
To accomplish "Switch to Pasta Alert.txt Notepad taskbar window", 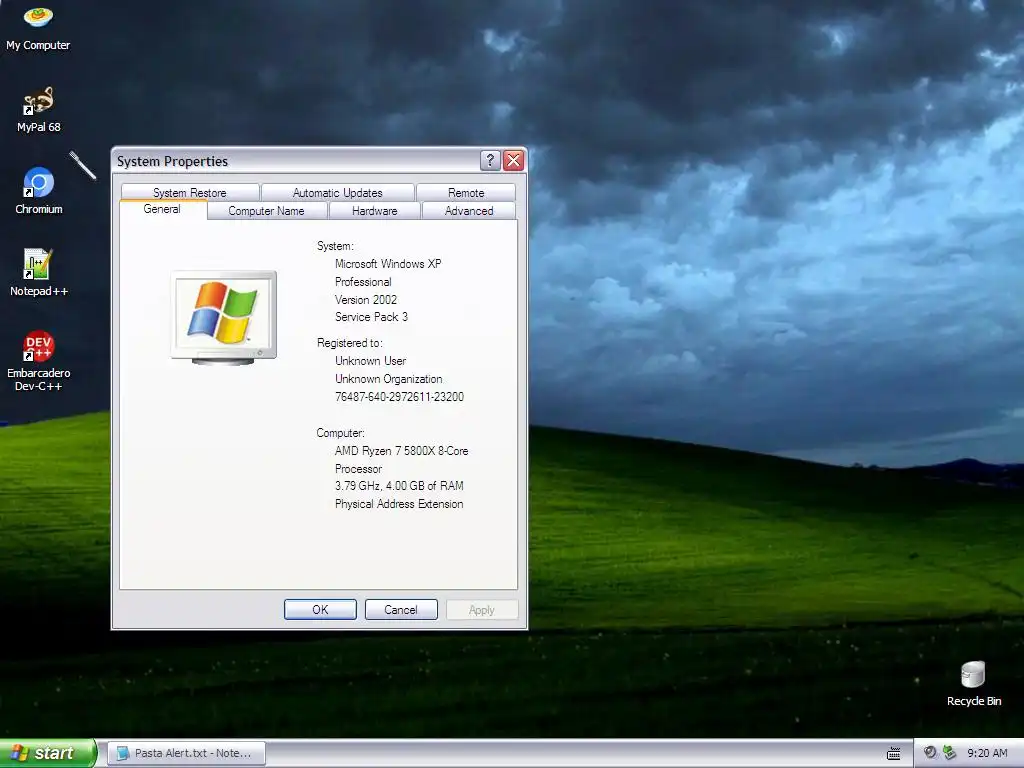I will coord(186,753).
